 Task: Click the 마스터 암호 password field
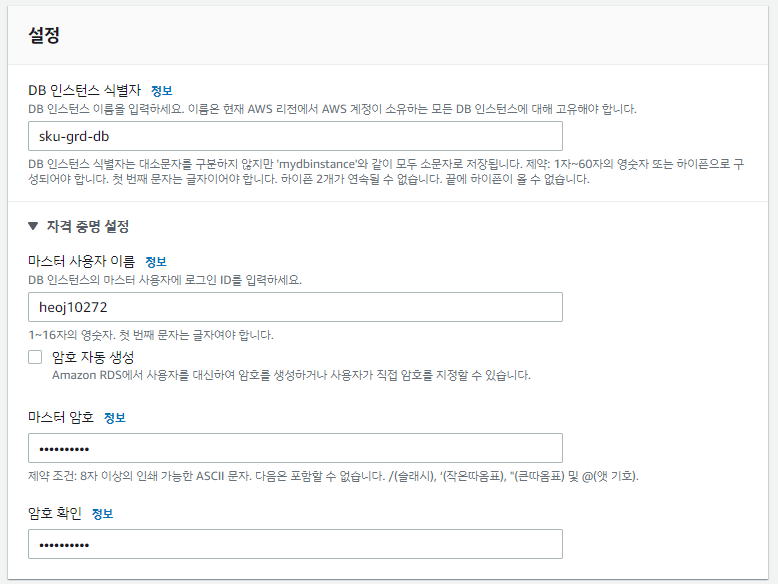tap(295, 448)
